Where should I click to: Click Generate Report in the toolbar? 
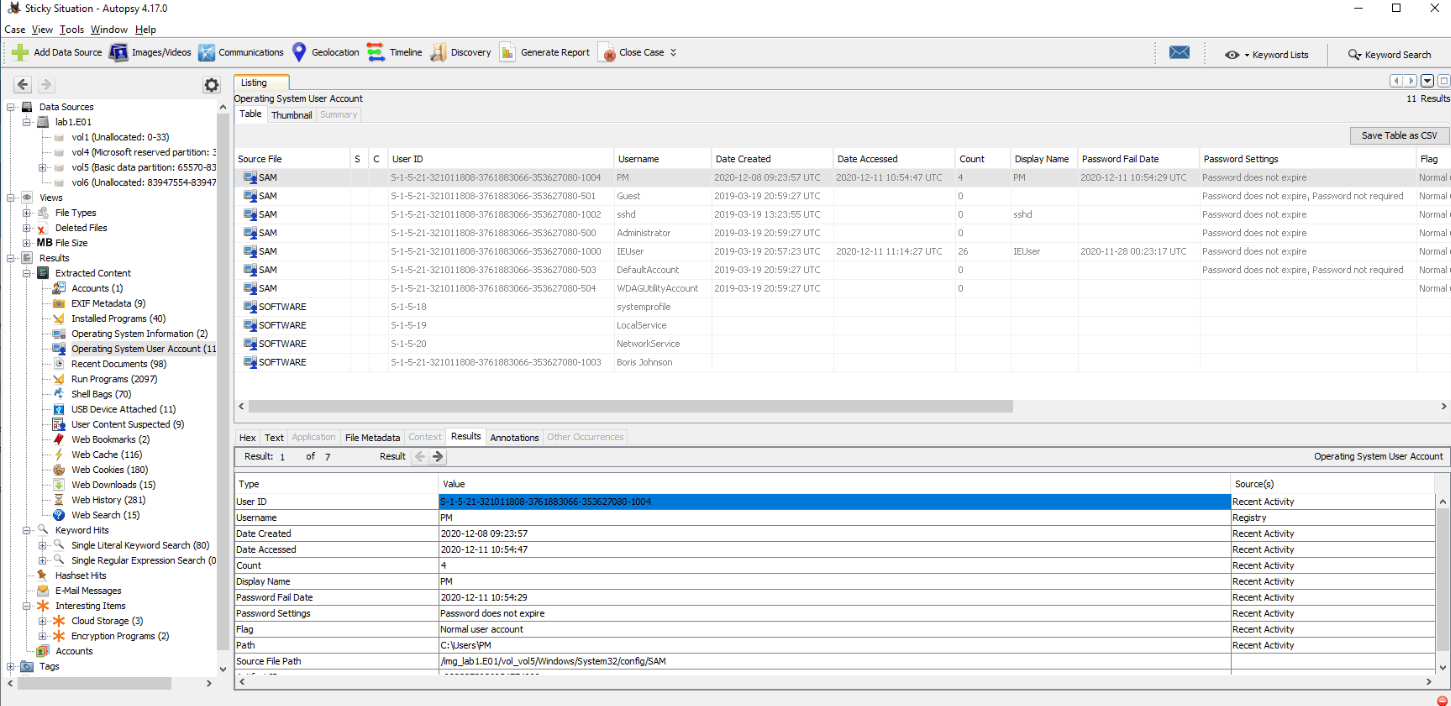tap(544, 52)
